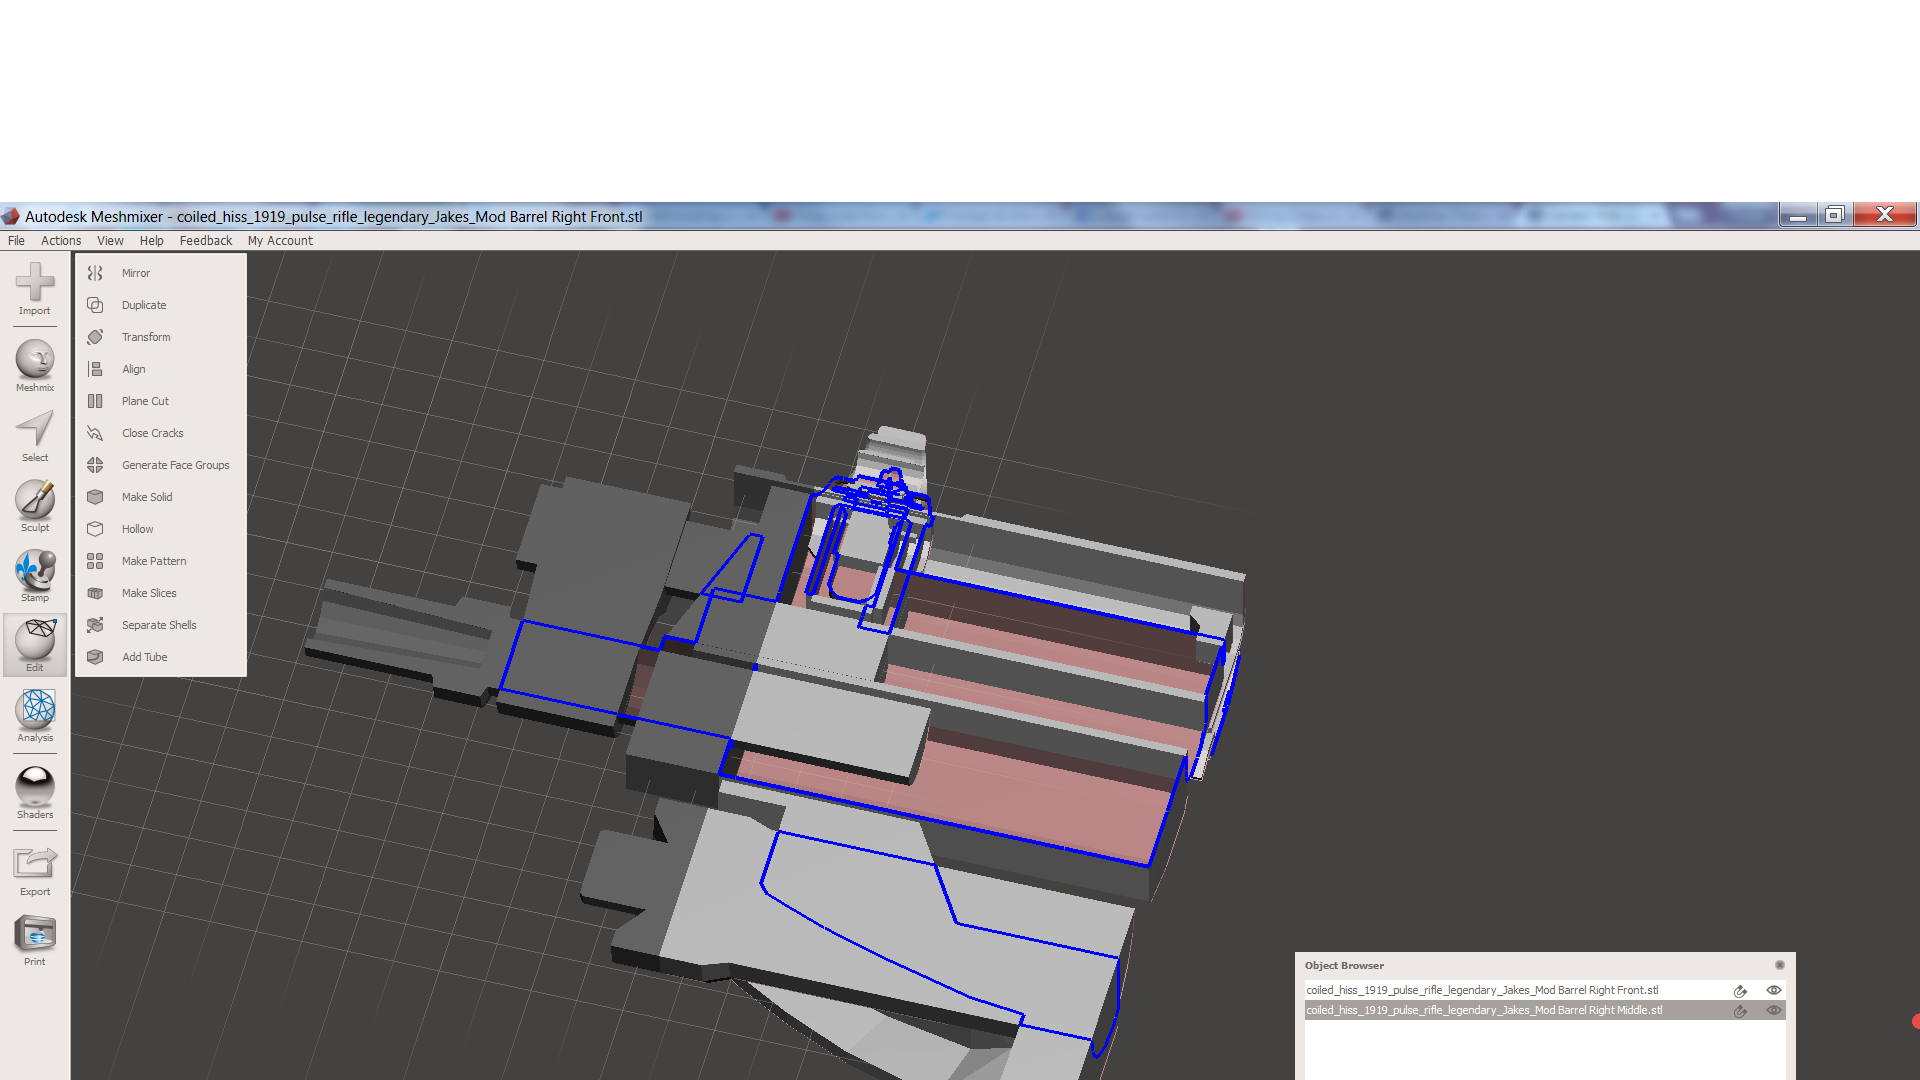Click the Make Solid icon
The height and width of the screenshot is (1080, 1920).
[95, 497]
